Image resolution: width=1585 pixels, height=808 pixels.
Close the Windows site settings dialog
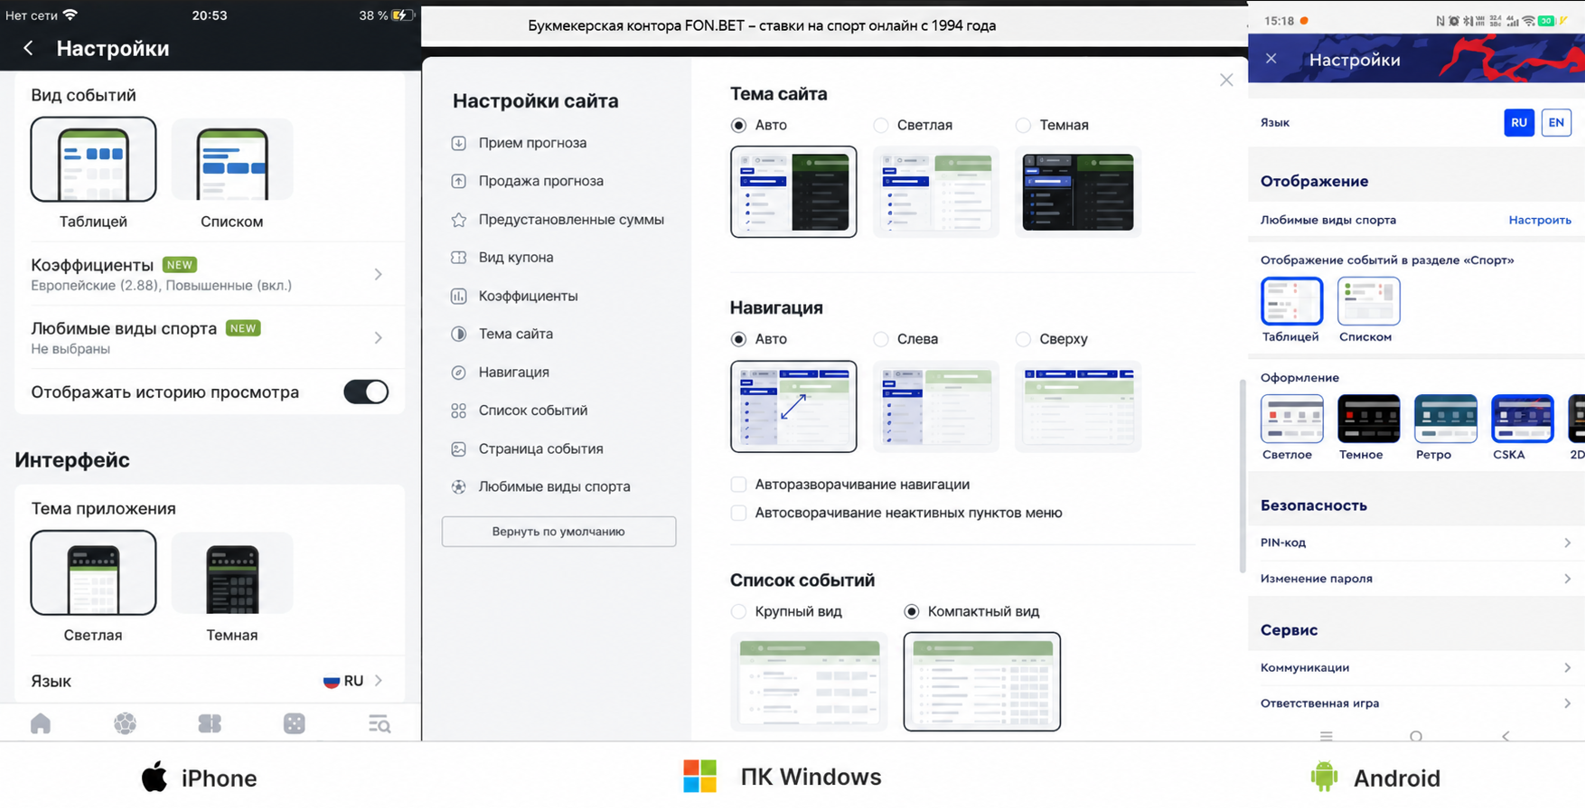(x=1226, y=80)
